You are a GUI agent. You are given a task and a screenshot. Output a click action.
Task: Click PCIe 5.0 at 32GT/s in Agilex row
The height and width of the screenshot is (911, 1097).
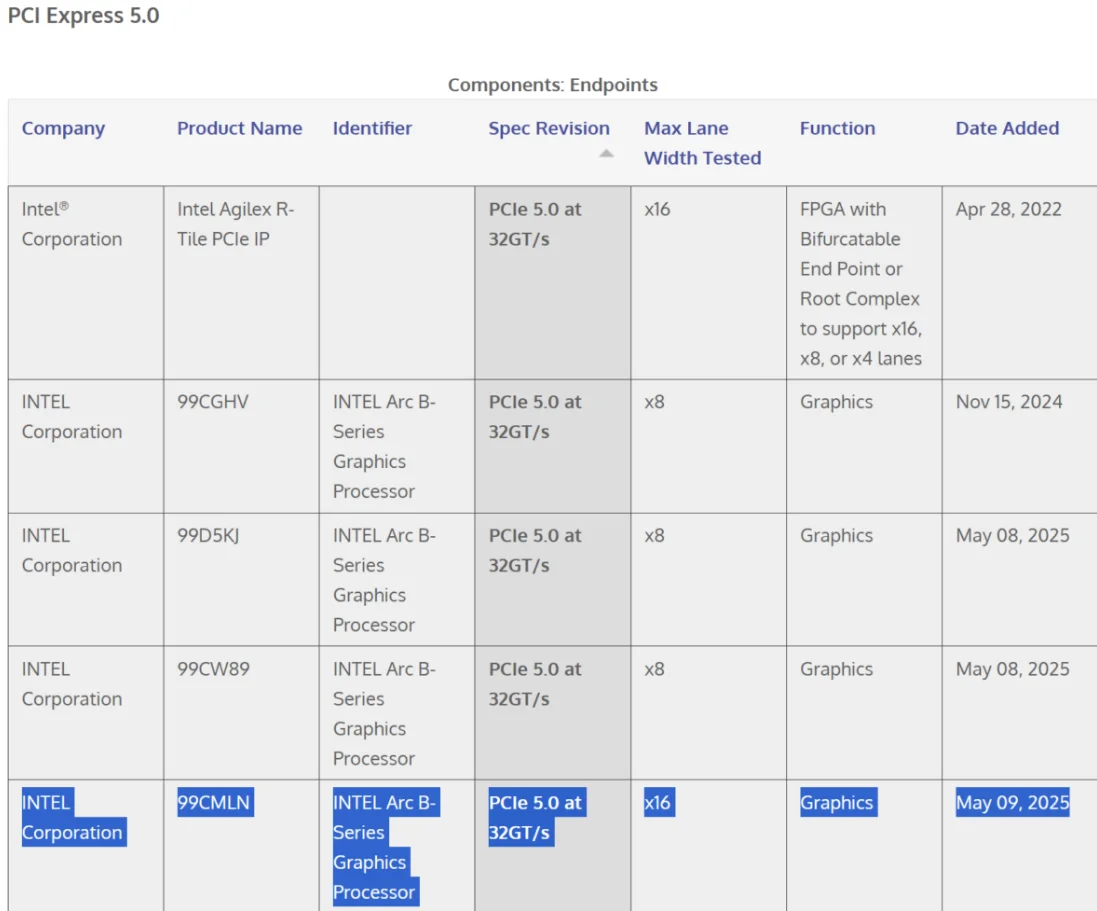(x=535, y=224)
